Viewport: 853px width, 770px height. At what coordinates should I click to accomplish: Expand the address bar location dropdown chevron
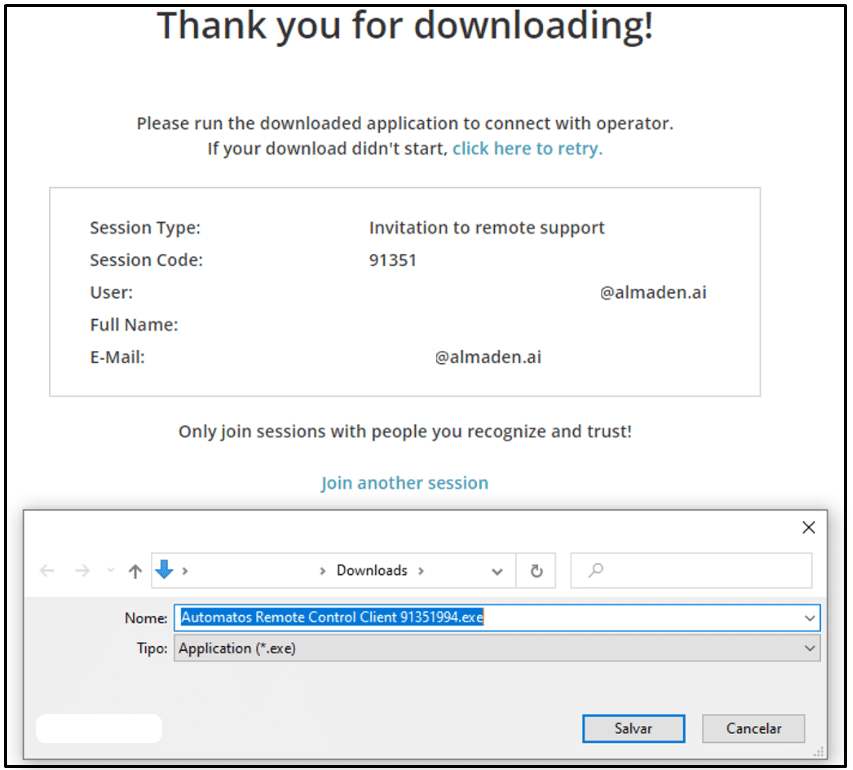coord(497,570)
